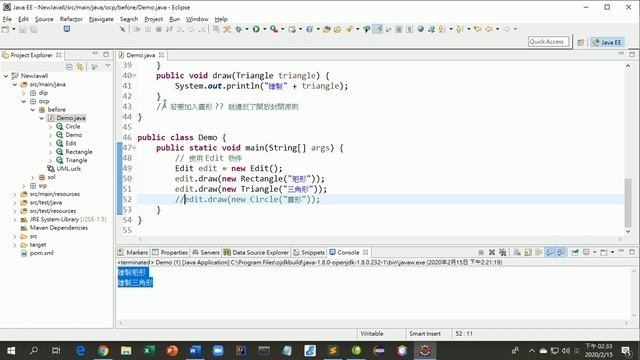Open Chrome from the taskbar
This screenshot has width=640, height=360.
103,350
